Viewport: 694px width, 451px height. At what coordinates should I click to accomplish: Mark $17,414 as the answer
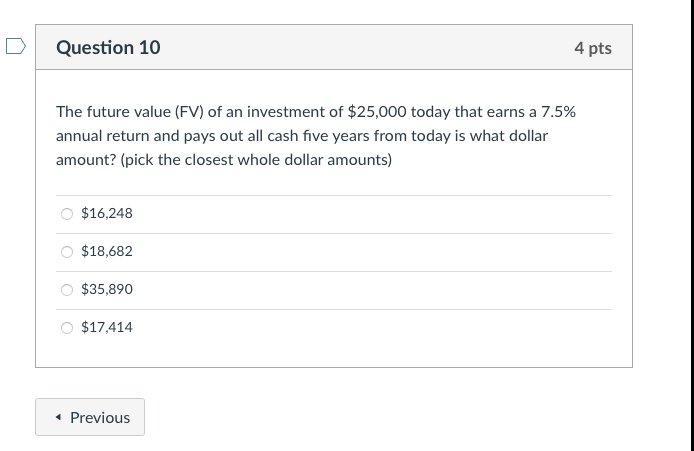click(x=67, y=327)
